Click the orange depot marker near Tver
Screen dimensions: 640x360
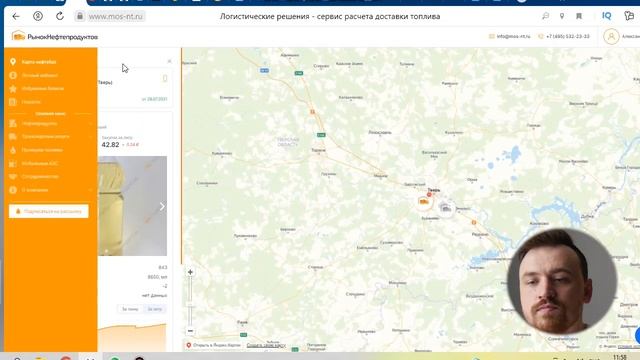pos(424,202)
